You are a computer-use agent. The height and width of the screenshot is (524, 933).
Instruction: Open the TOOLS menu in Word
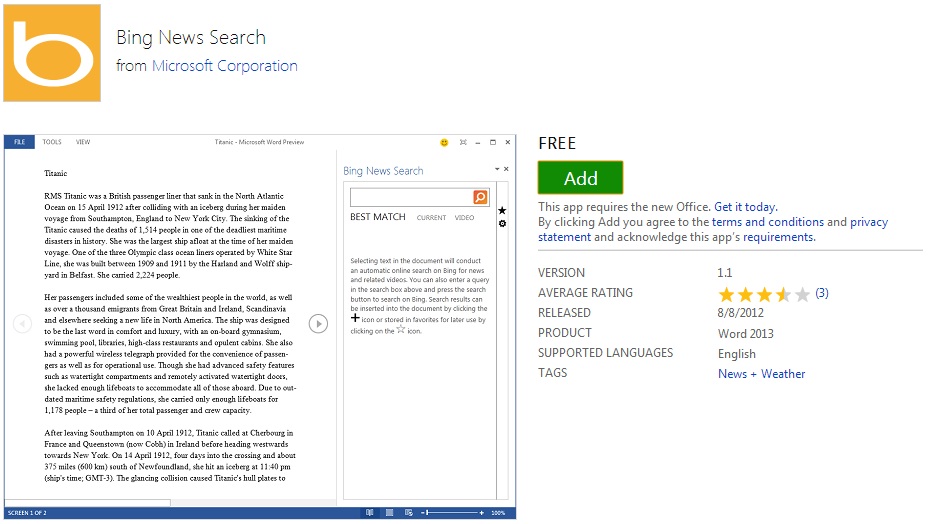pyautogui.click(x=52, y=142)
